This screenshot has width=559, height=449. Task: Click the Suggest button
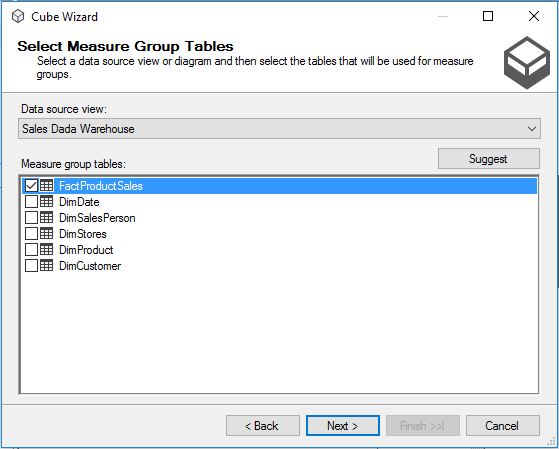[x=488, y=159]
